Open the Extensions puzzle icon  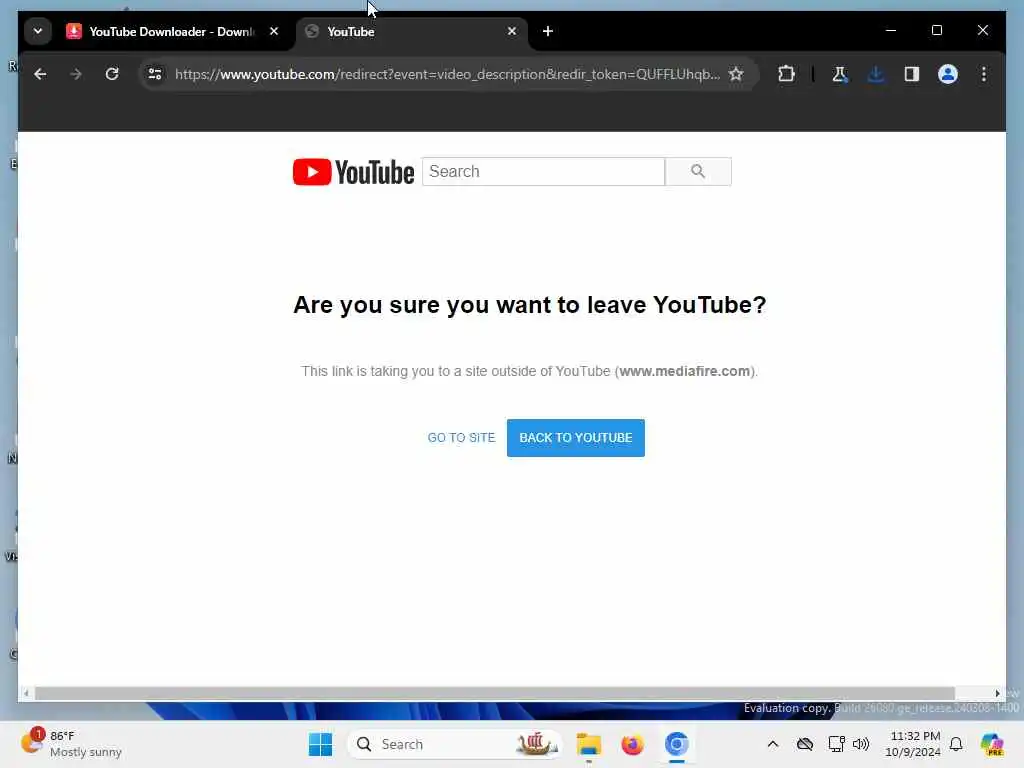(x=786, y=74)
